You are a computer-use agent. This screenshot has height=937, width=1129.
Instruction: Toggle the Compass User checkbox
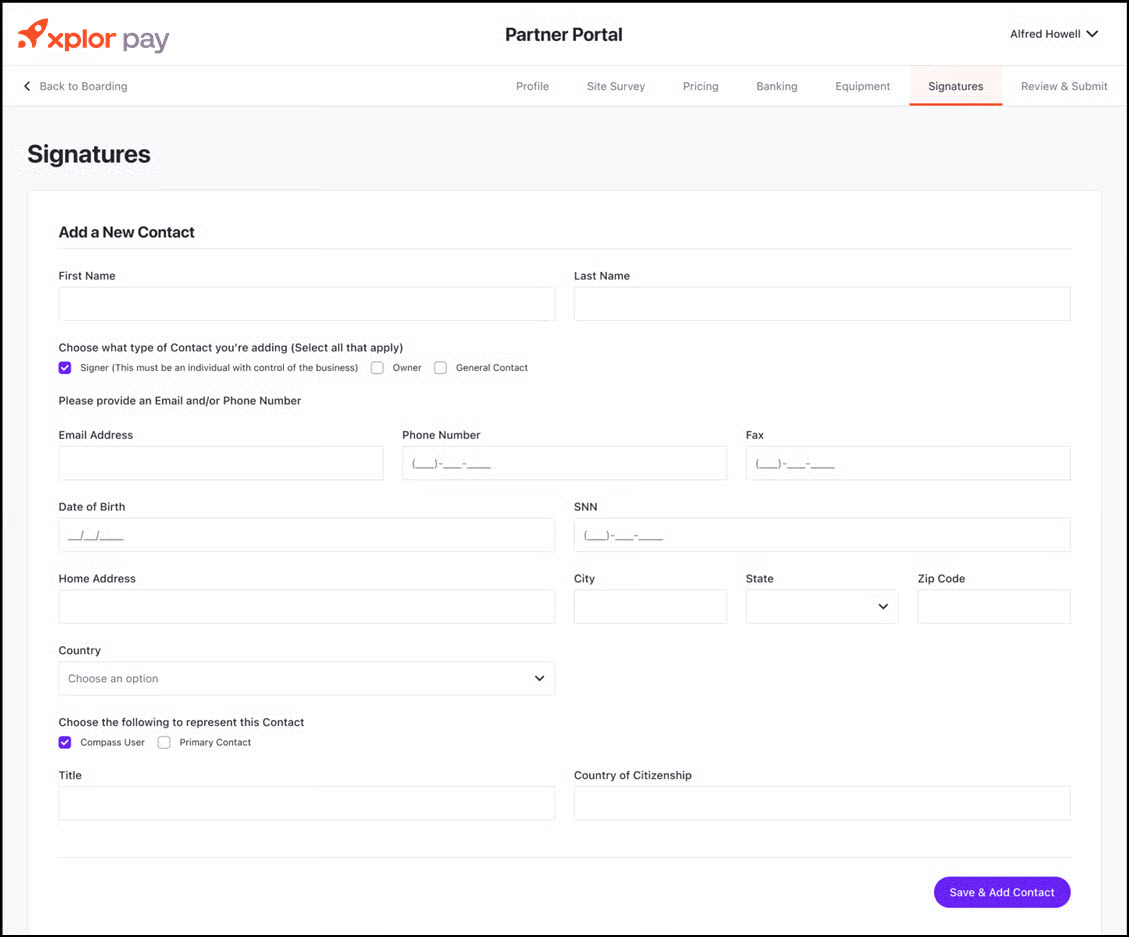pos(65,743)
